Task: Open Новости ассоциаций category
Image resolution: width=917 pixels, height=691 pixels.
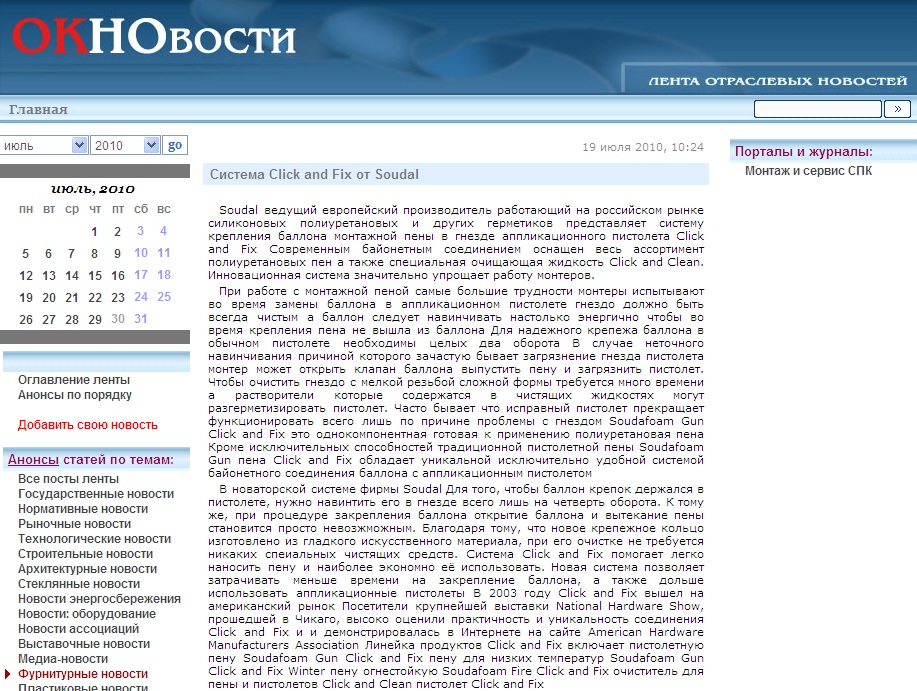Action: (x=78, y=629)
